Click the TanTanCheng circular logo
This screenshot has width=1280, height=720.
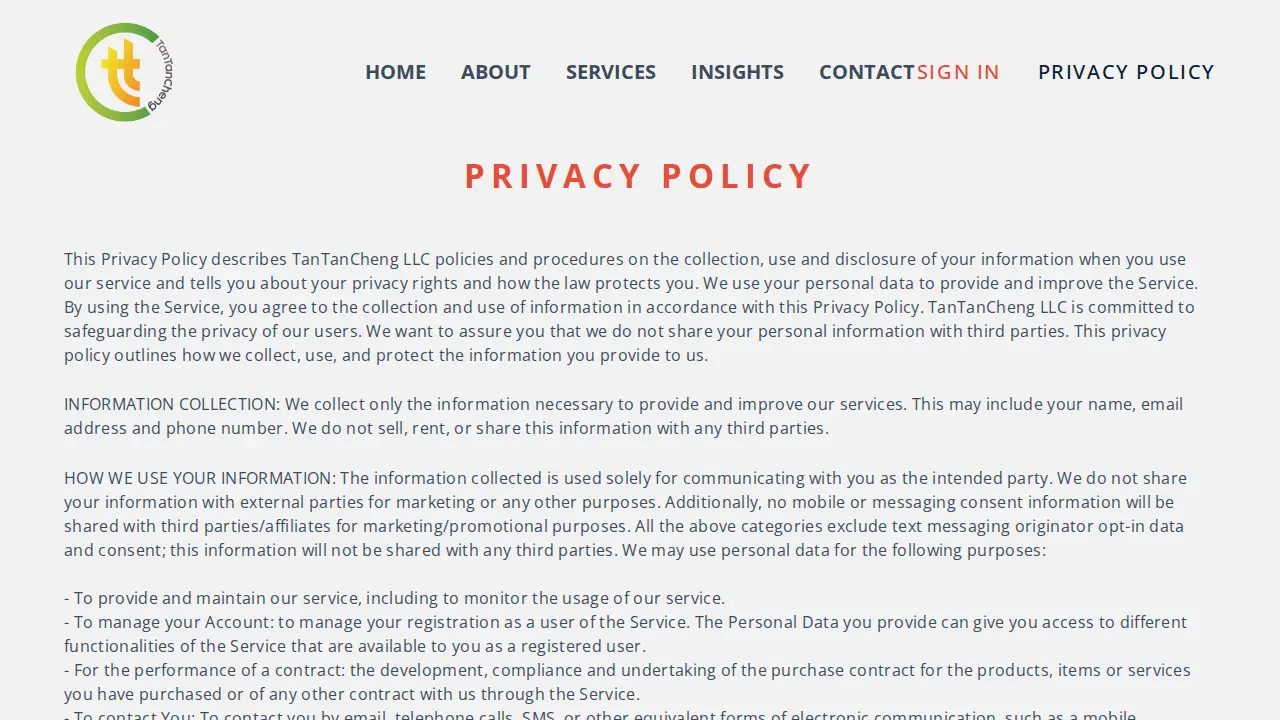(x=125, y=72)
